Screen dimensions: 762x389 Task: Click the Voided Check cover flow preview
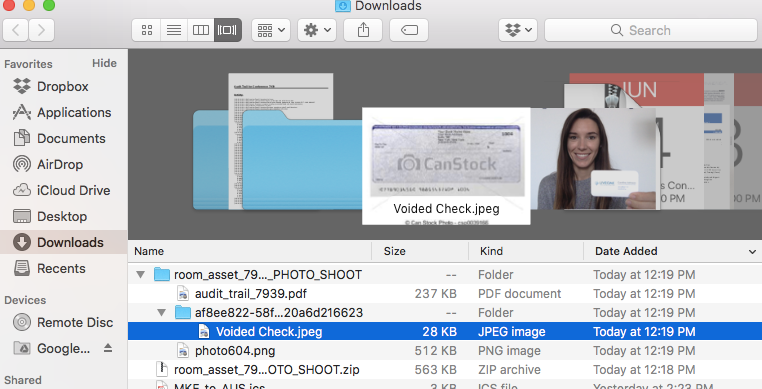point(446,166)
